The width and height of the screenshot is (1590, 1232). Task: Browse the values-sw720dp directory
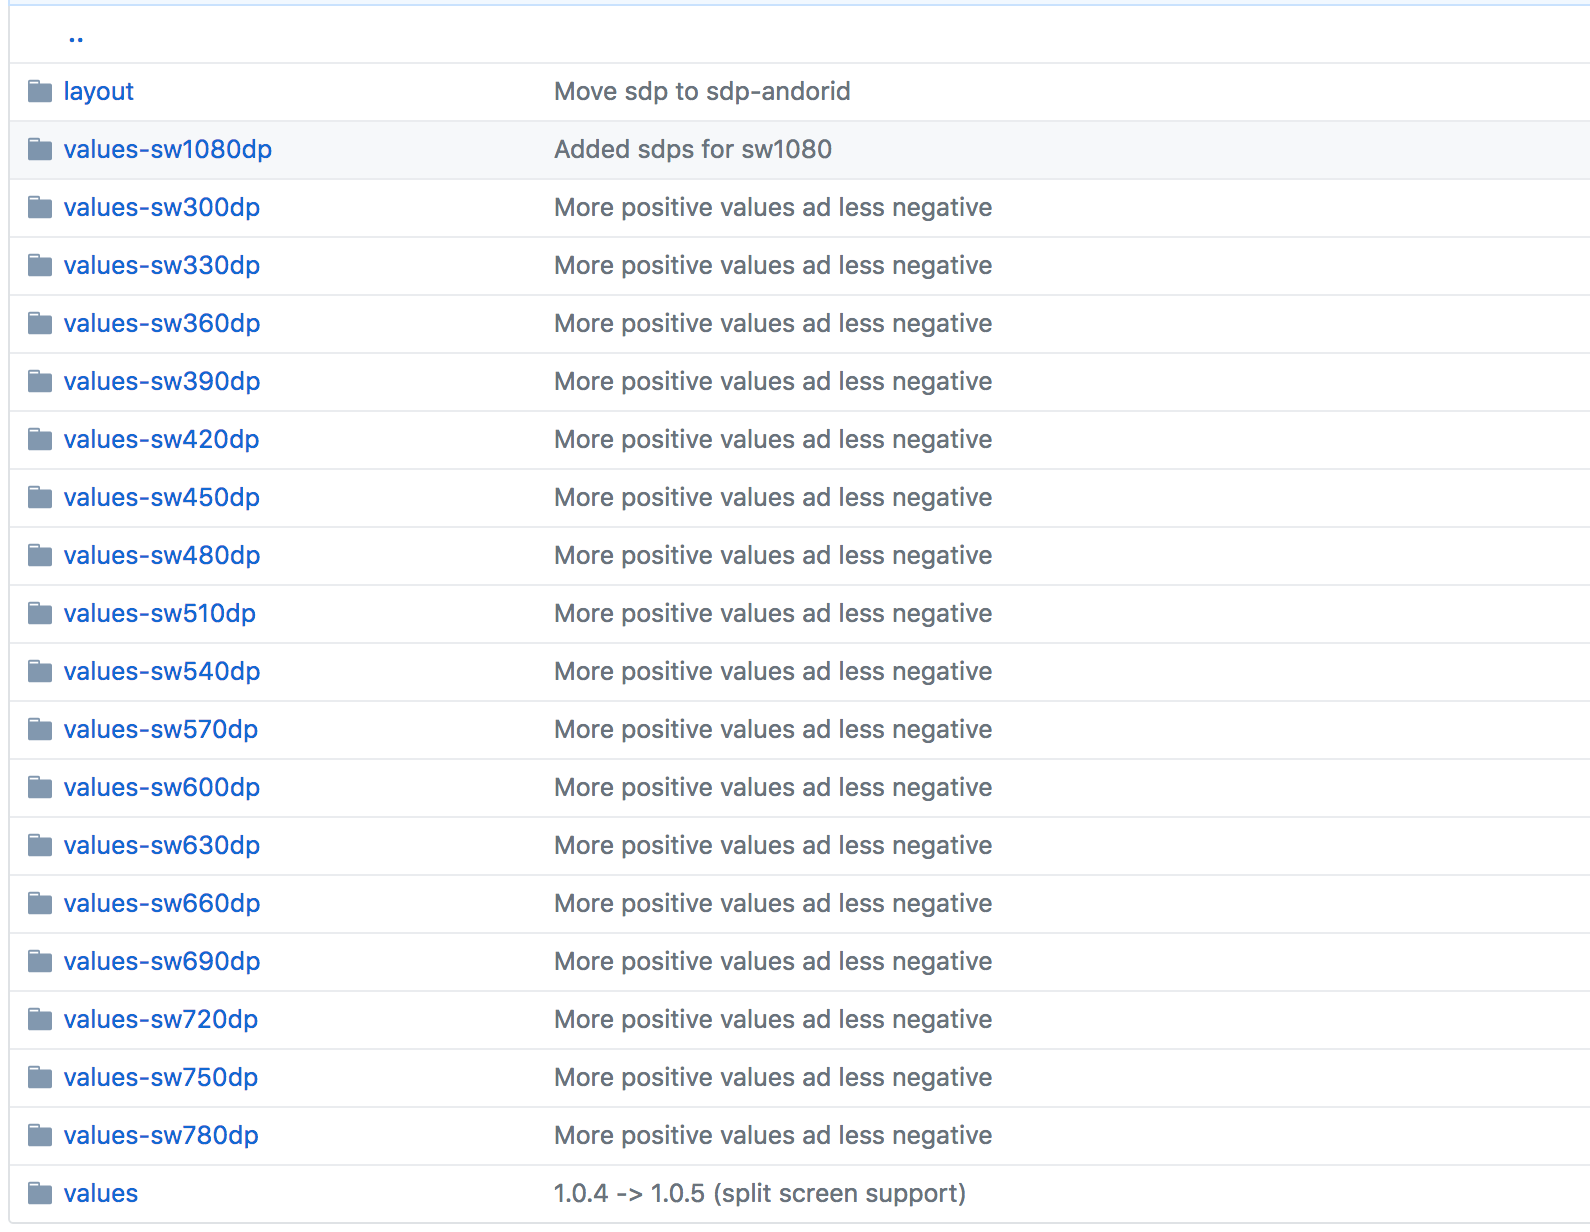point(160,1020)
